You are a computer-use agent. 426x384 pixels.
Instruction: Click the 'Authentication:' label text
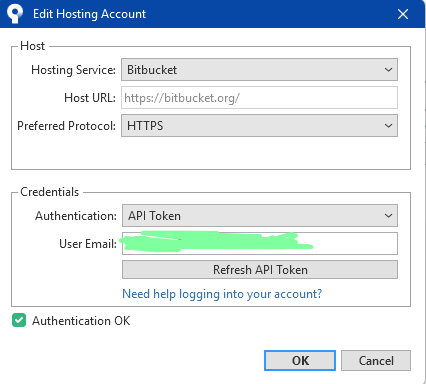pos(76,216)
